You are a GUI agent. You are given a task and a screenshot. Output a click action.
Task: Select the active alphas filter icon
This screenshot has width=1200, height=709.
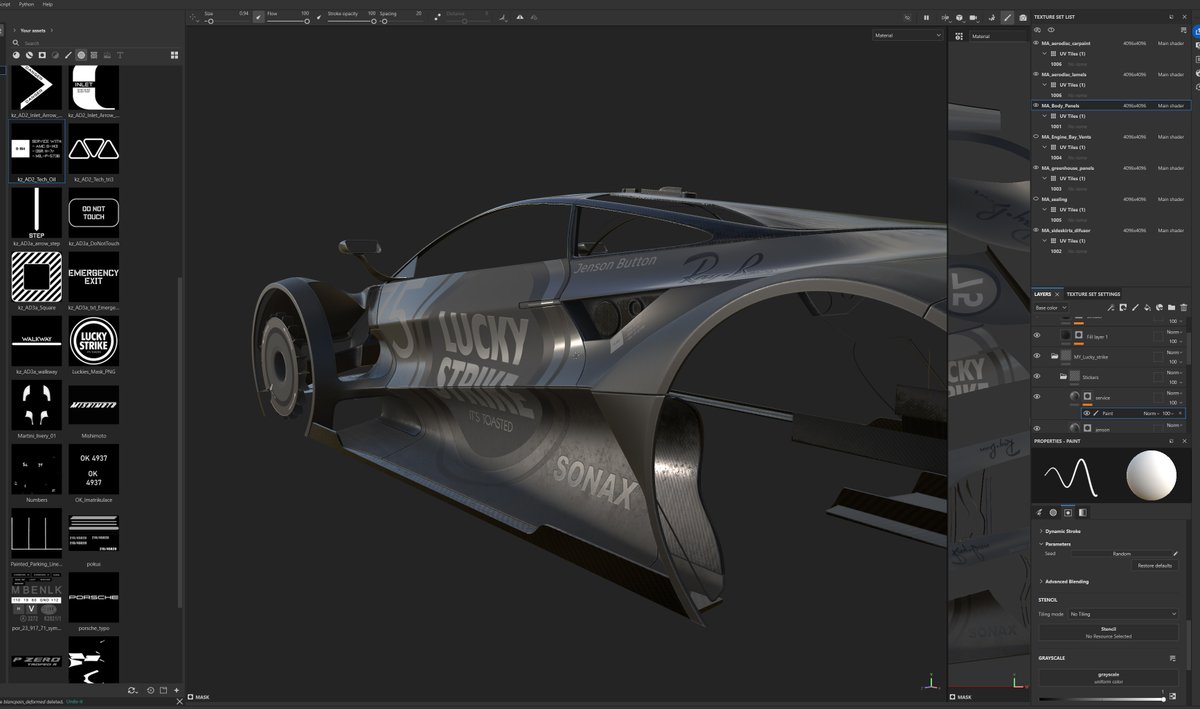click(81, 55)
